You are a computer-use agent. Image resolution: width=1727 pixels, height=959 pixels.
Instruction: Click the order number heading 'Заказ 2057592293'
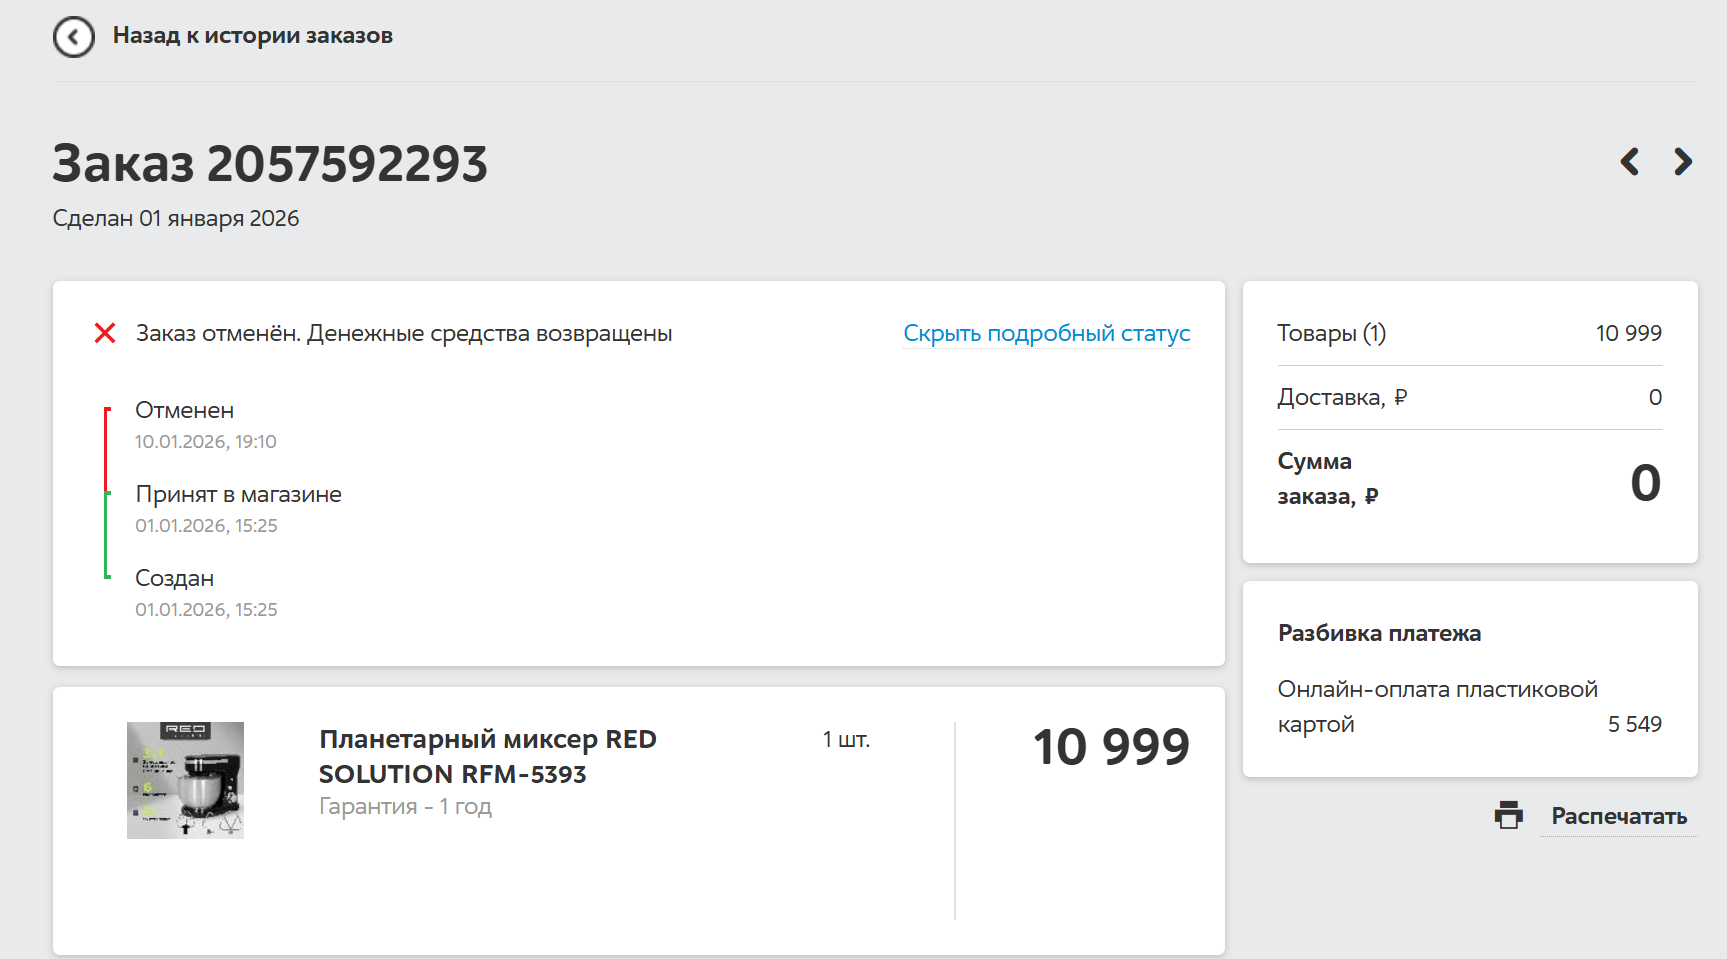270,164
